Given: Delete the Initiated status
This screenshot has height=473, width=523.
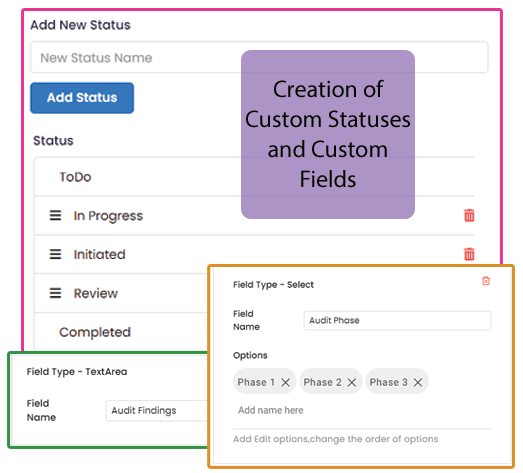Looking at the screenshot, I should pos(469,254).
